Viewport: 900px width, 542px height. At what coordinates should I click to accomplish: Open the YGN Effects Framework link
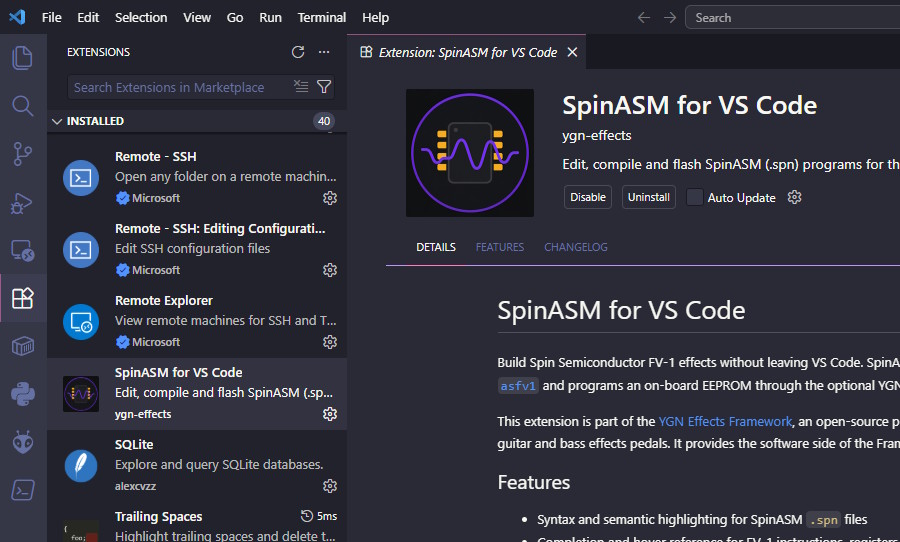[725, 421]
